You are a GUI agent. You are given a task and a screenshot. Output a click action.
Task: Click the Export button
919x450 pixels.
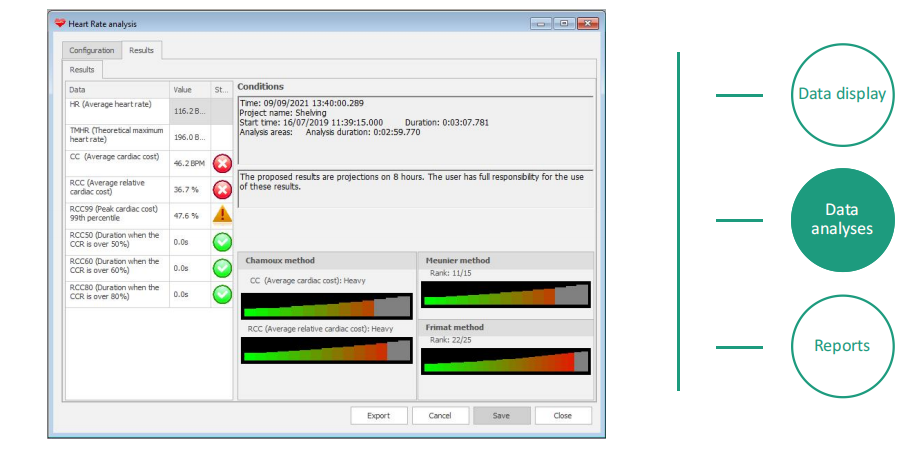click(378, 415)
